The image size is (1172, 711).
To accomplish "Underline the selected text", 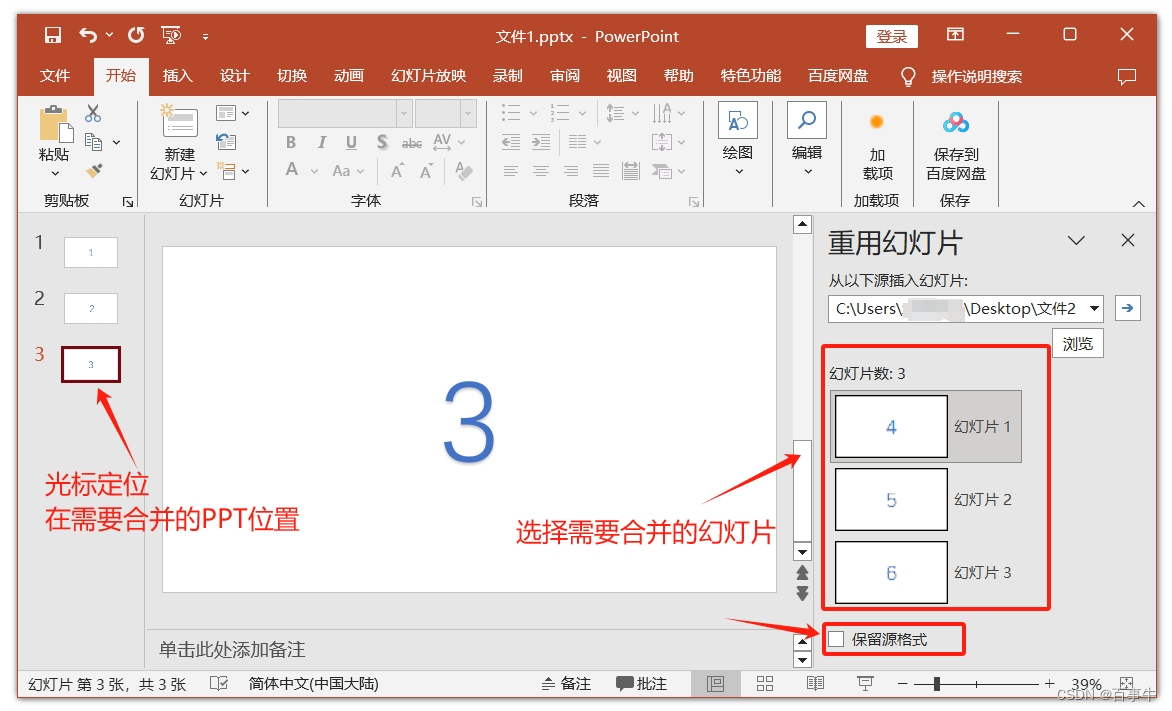I will tap(351, 142).
